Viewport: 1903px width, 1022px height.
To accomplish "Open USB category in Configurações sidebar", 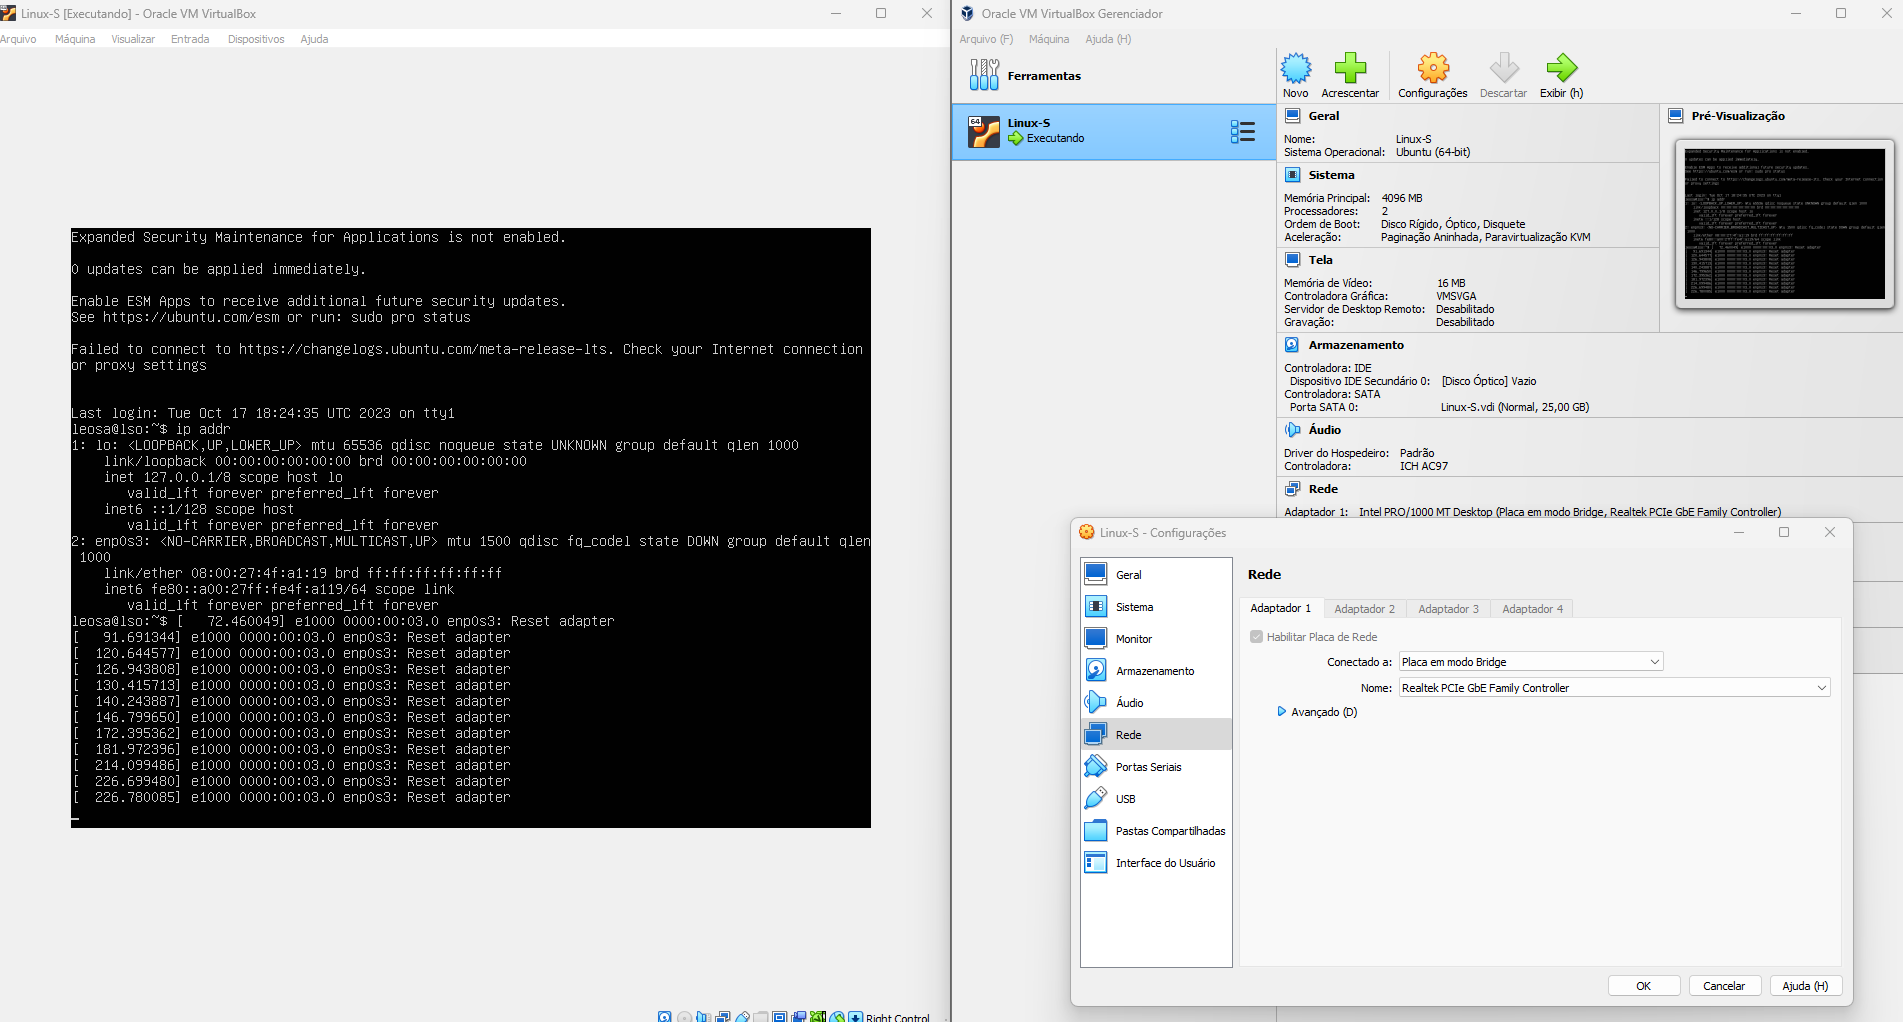I will point(1156,799).
